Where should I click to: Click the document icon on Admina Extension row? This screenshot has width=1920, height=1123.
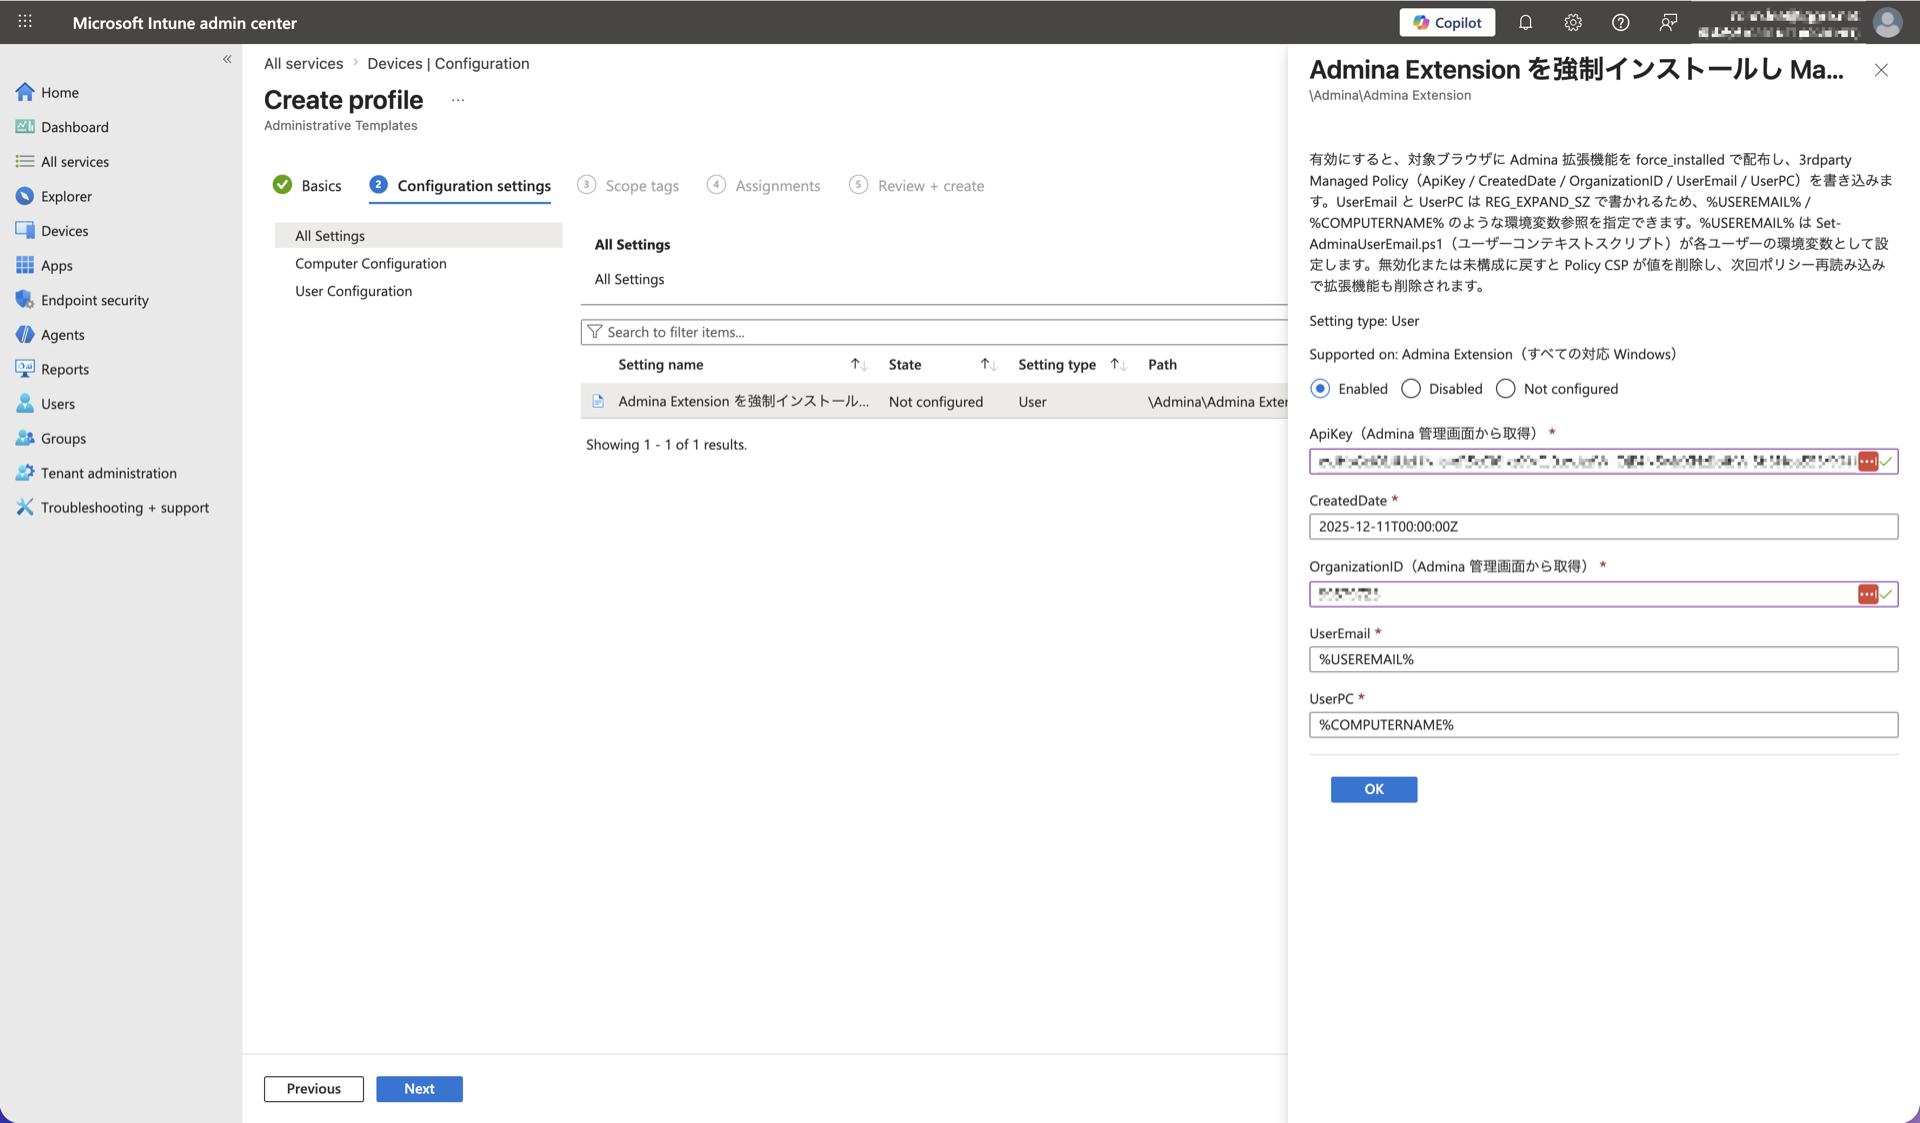(598, 401)
